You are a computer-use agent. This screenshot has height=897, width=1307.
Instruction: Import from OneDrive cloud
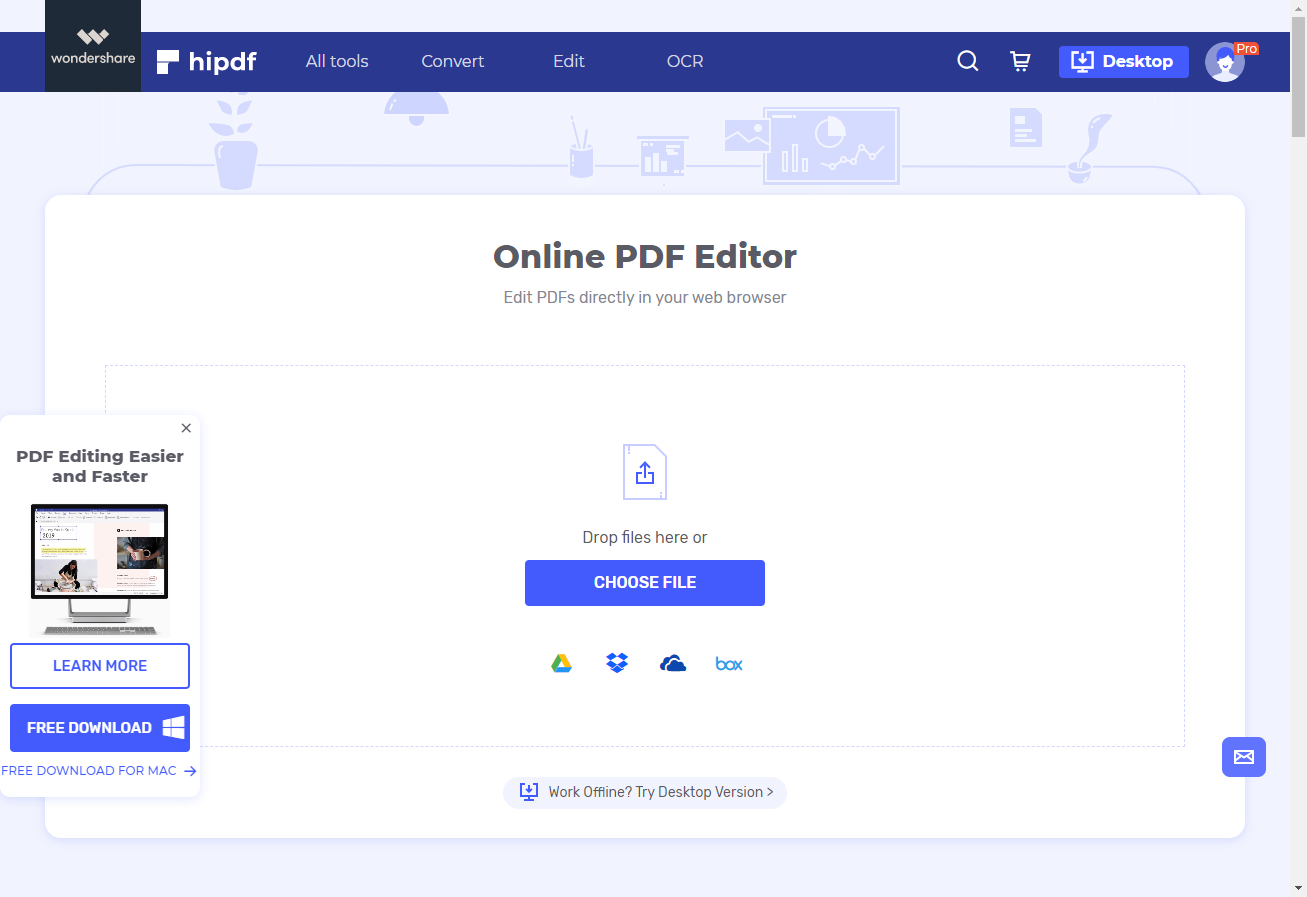click(x=673, y=663)
